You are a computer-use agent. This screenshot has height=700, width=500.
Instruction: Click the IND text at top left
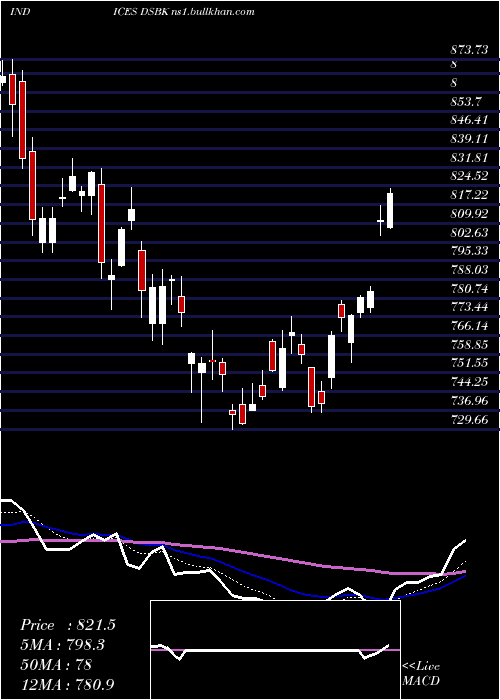coord(20,11)
